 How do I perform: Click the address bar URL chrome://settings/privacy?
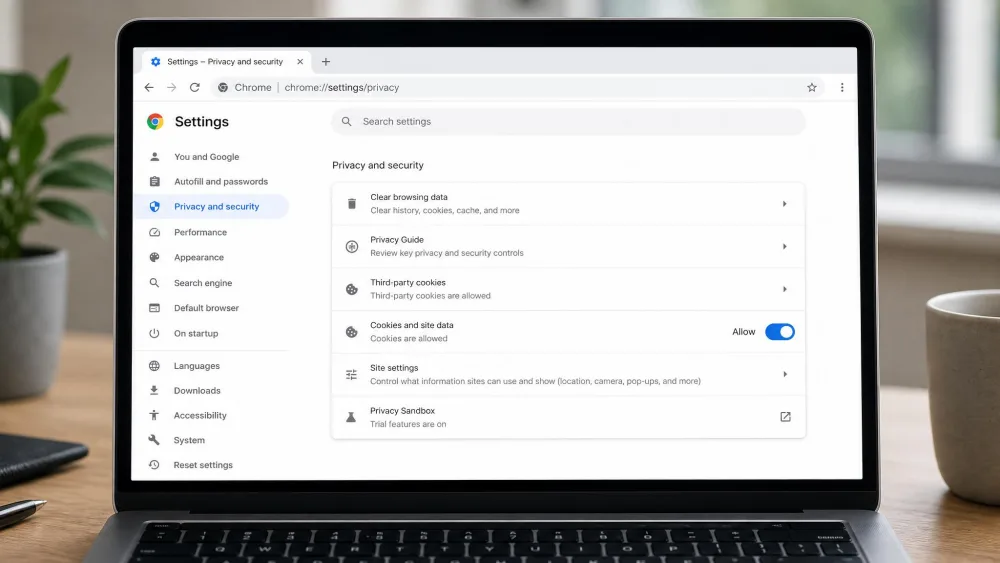tap(342, 87)
